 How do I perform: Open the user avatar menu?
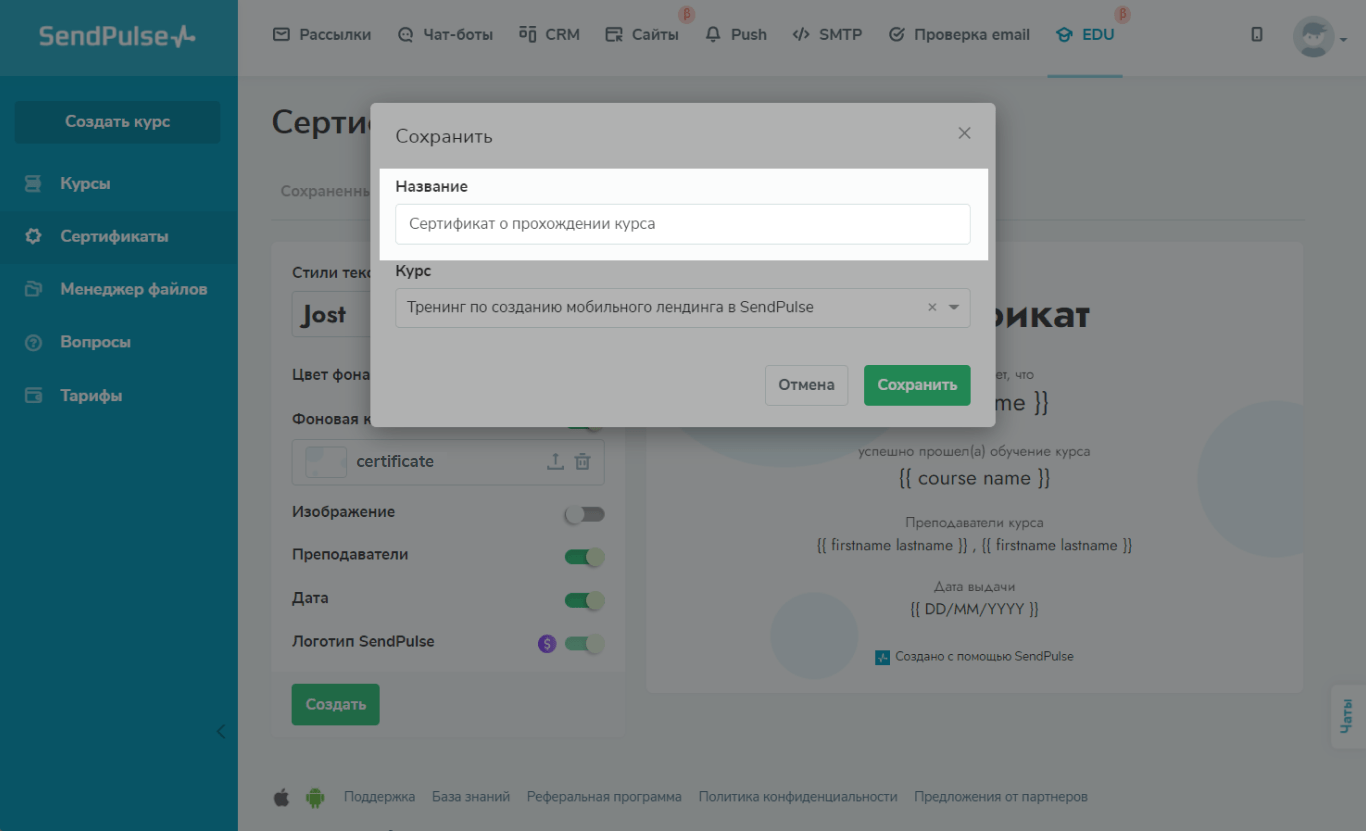(1313, 37)
